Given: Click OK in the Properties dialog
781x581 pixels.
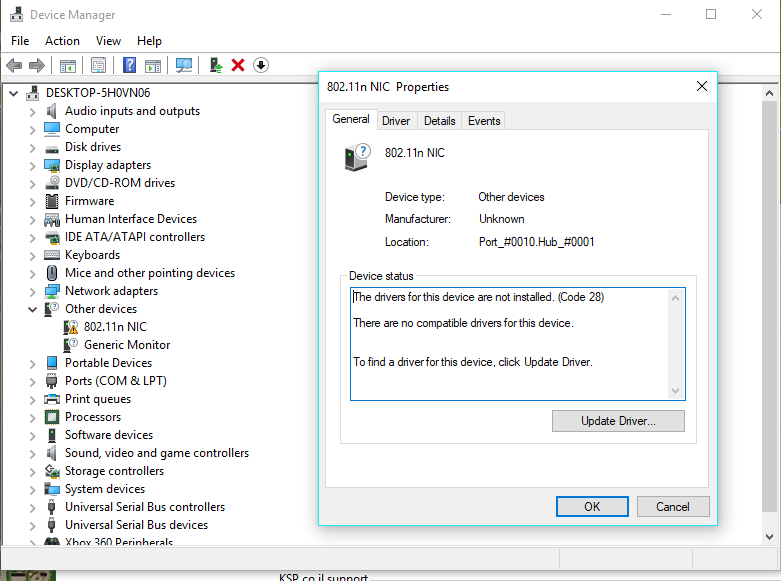Looking at the screenshot, I should tap(592, 506).
